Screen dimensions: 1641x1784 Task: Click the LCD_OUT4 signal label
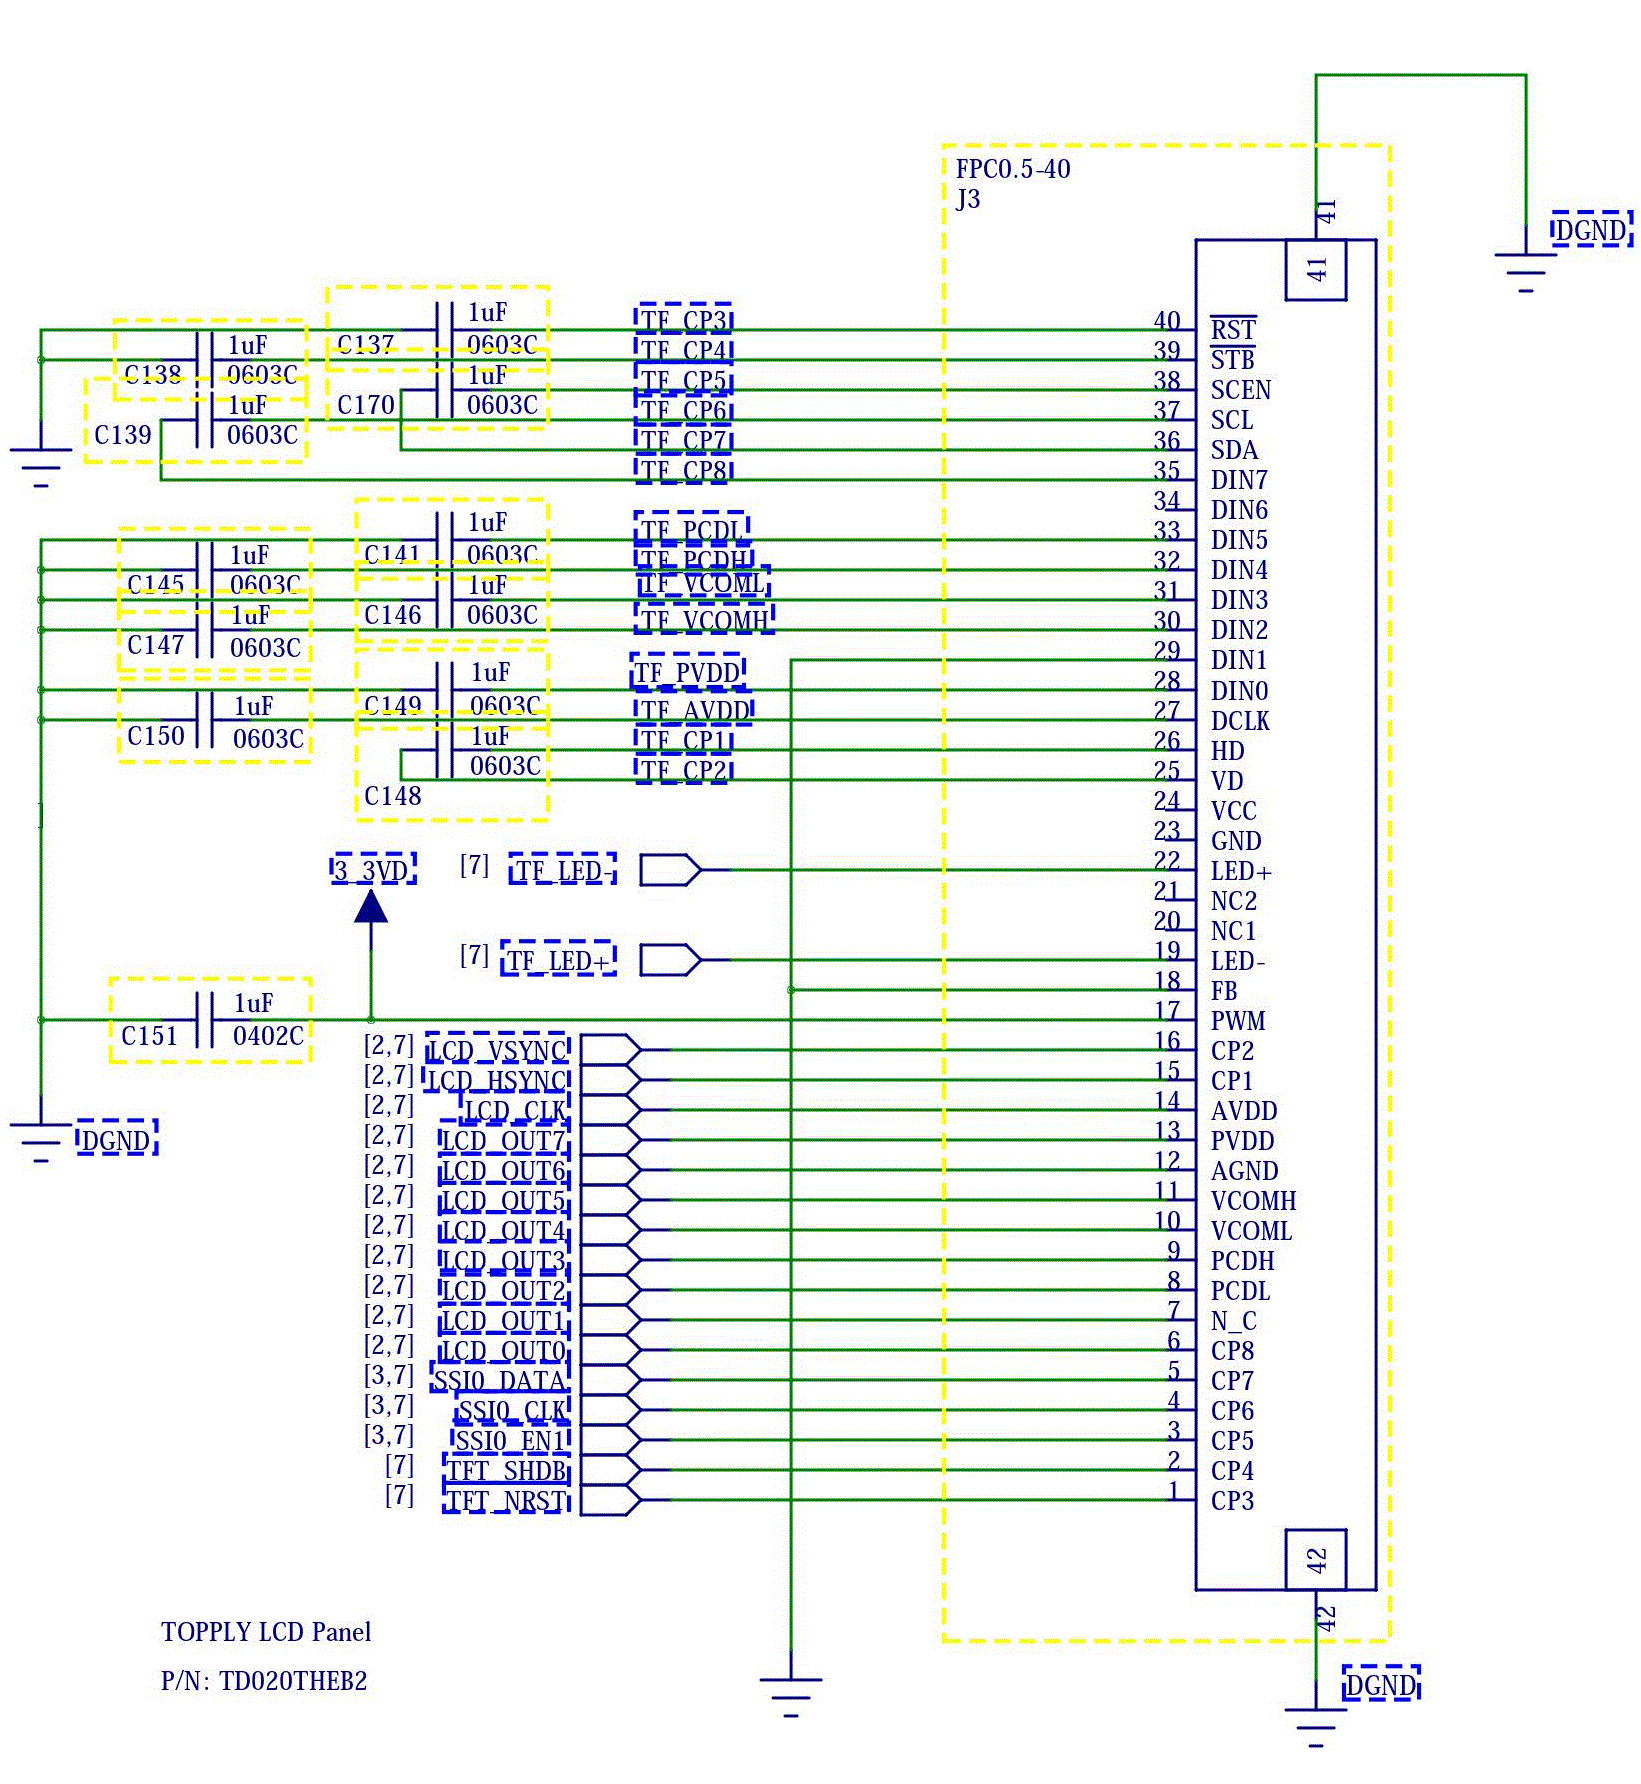point(504,1231)
